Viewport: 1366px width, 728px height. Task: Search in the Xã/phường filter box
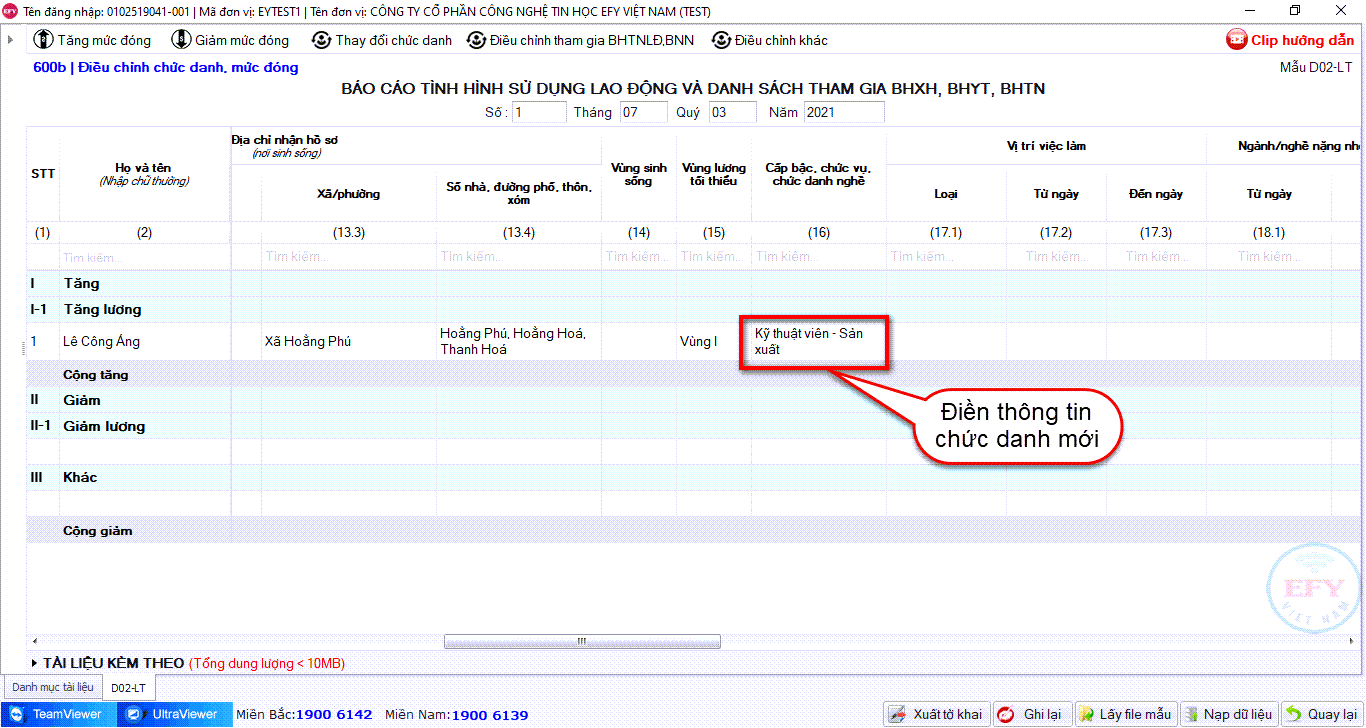(x=348, y=257)
